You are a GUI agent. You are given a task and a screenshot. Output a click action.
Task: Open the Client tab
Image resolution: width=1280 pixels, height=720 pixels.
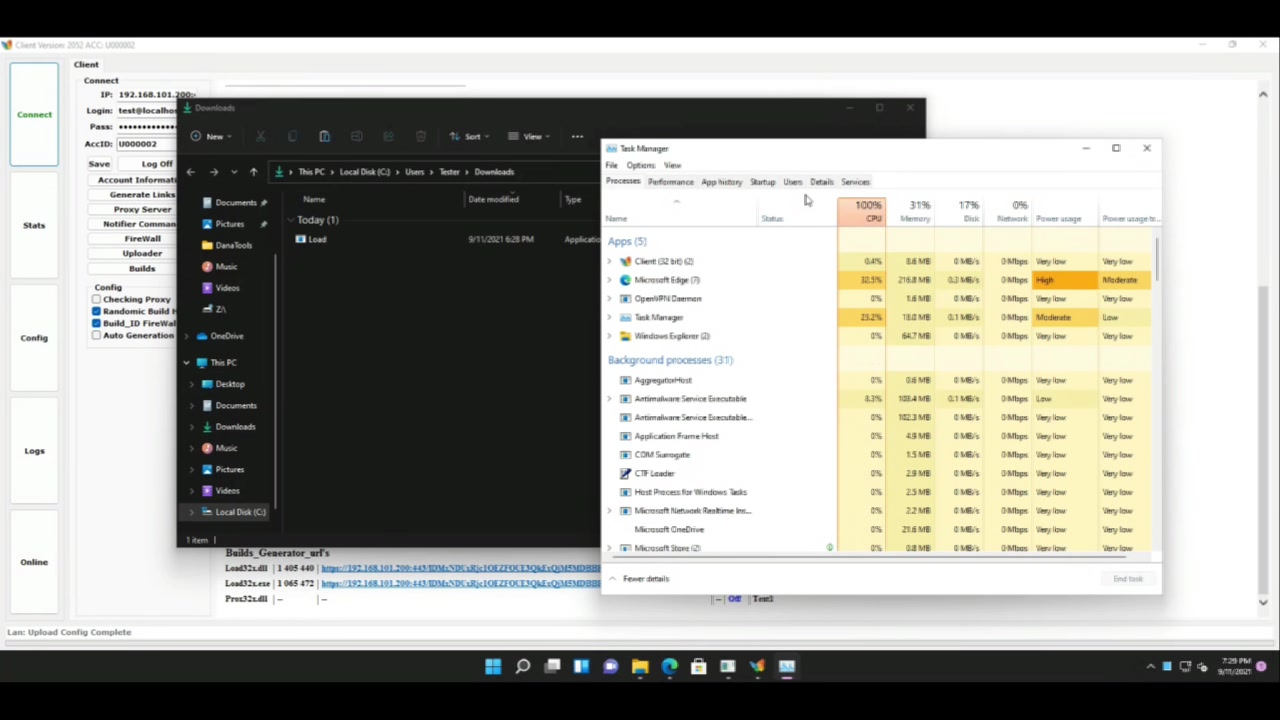click(x=86, y=64)
